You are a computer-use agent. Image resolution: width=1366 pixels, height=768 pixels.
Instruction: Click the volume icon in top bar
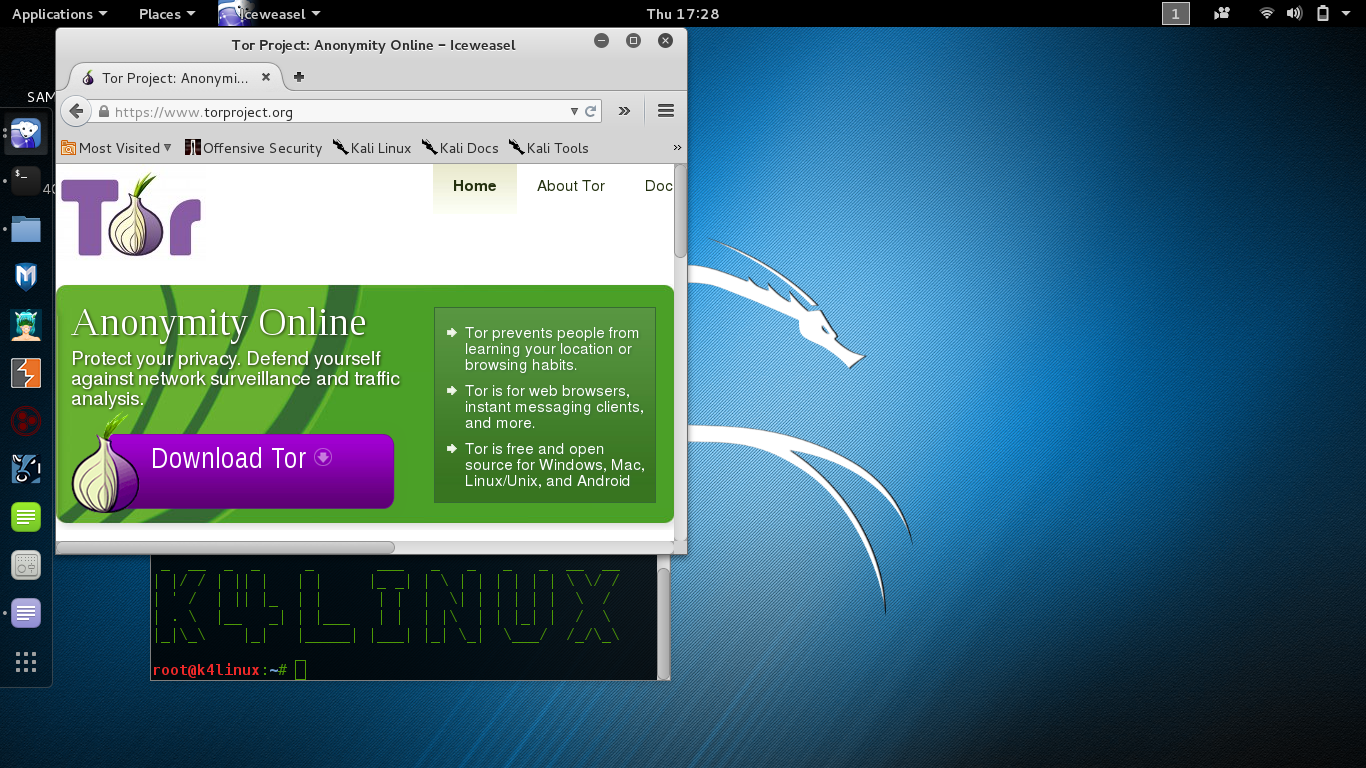click(1295, 14)
